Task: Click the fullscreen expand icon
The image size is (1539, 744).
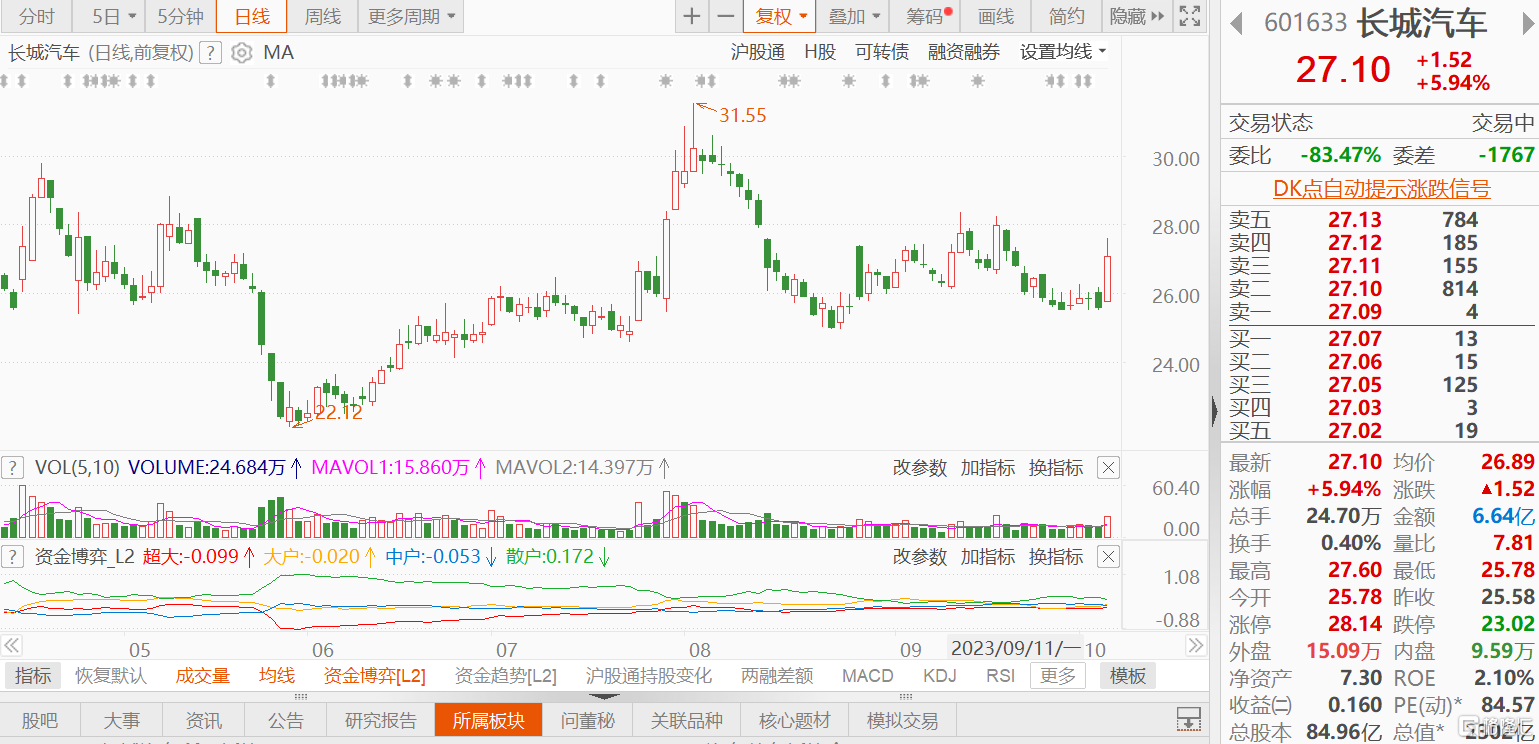Action: point(1189,16)
